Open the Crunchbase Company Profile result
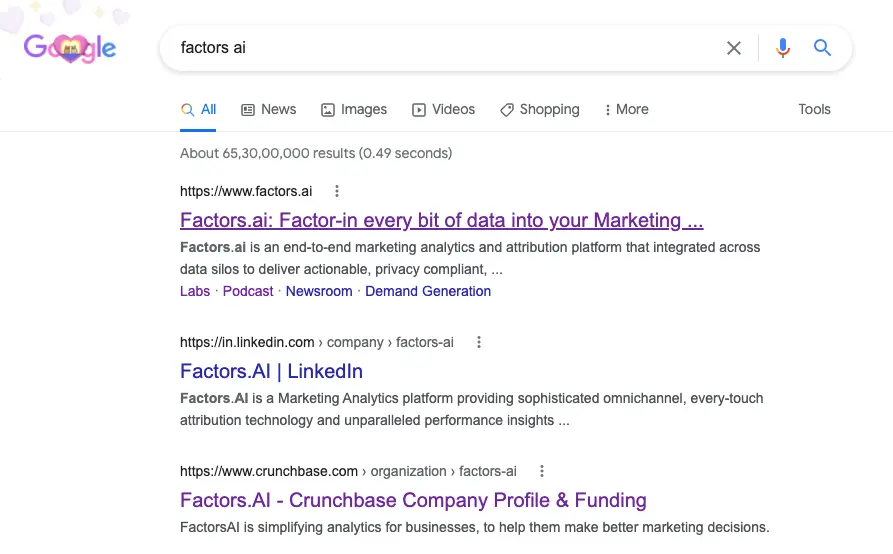893x554 pixels. pos(413,500)
